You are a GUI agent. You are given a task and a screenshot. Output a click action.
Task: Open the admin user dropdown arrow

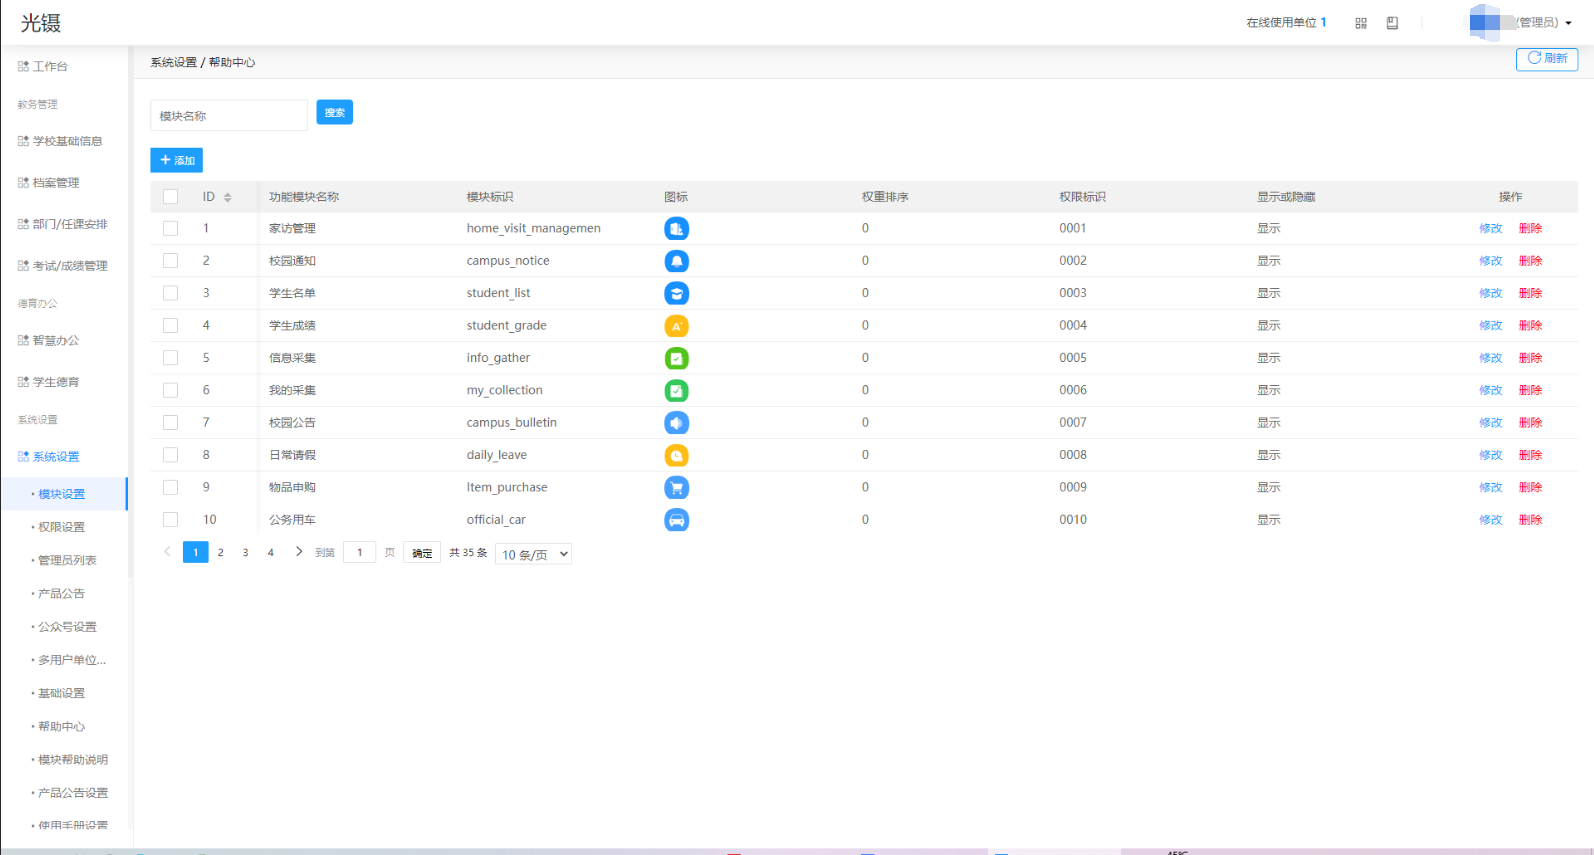[1568, 23]
